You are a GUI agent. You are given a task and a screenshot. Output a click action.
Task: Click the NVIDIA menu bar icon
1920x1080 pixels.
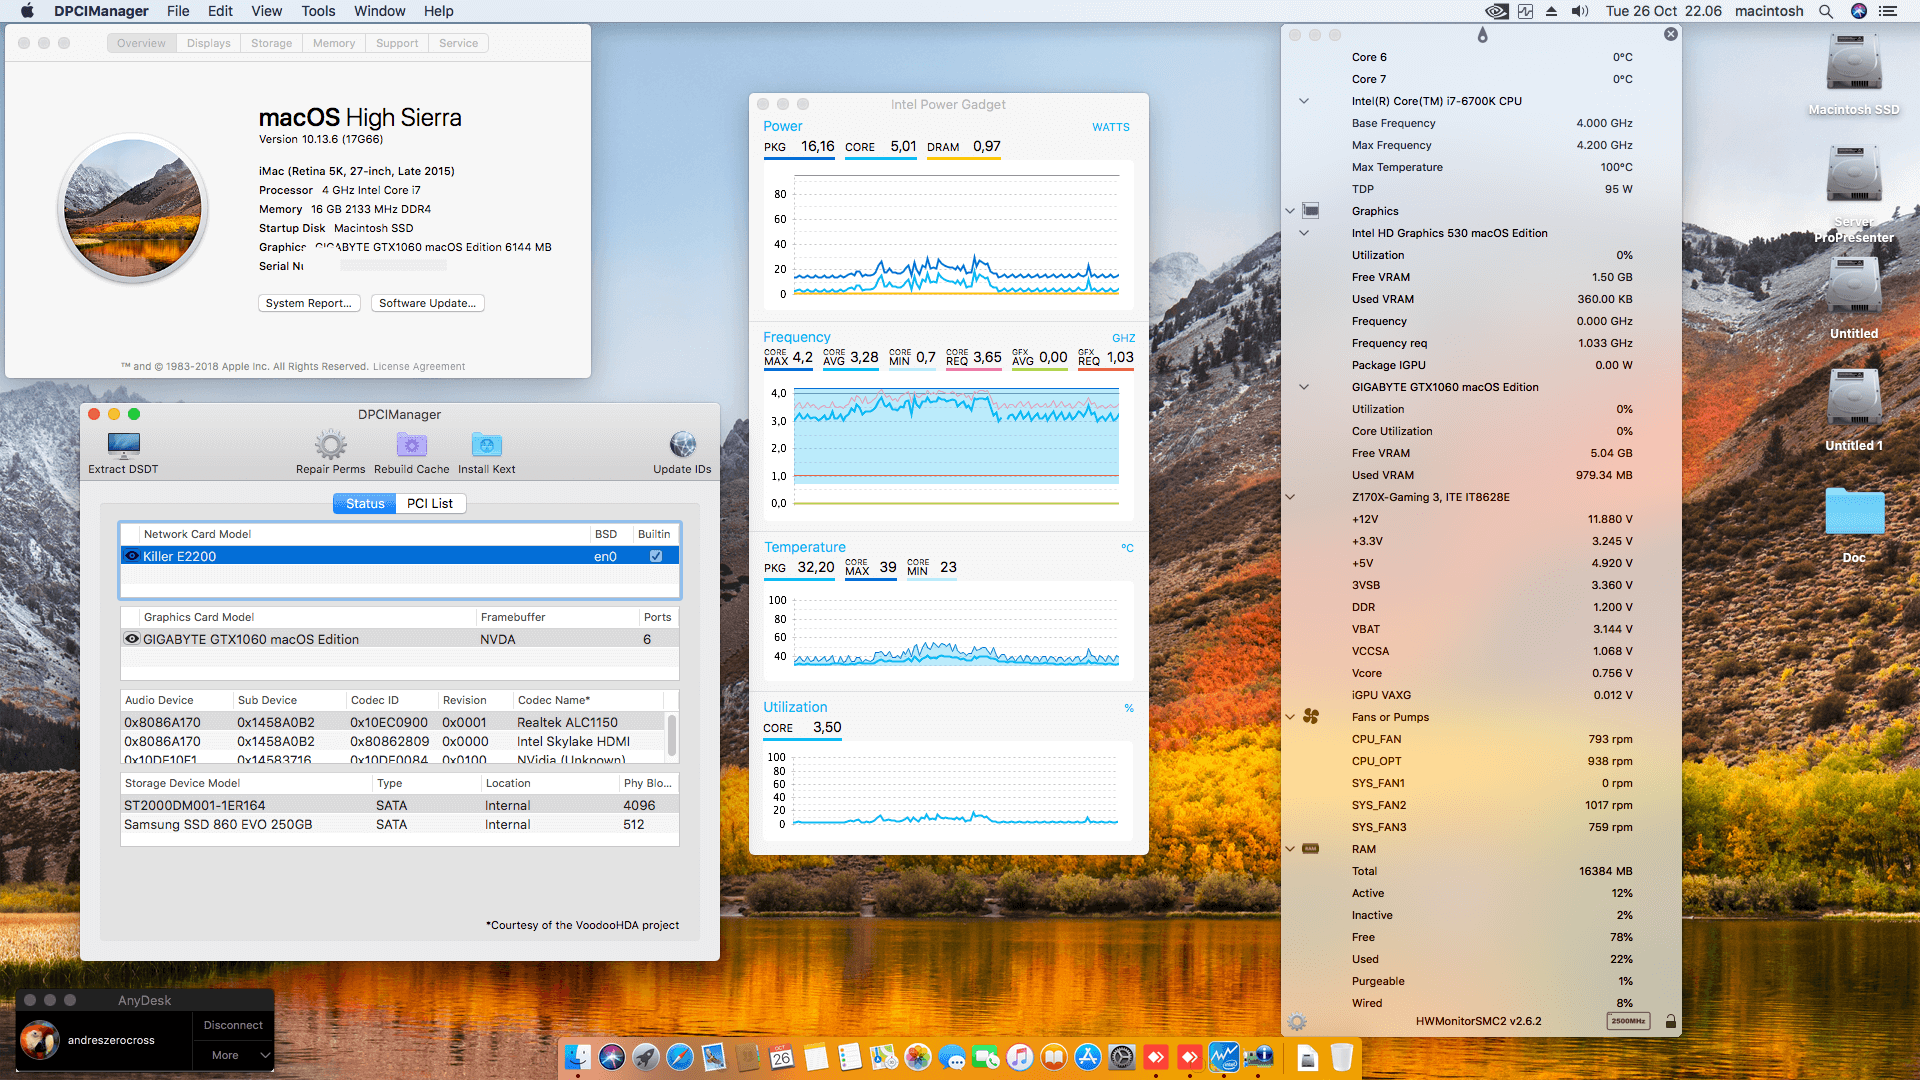click(x=1497, y=11)
